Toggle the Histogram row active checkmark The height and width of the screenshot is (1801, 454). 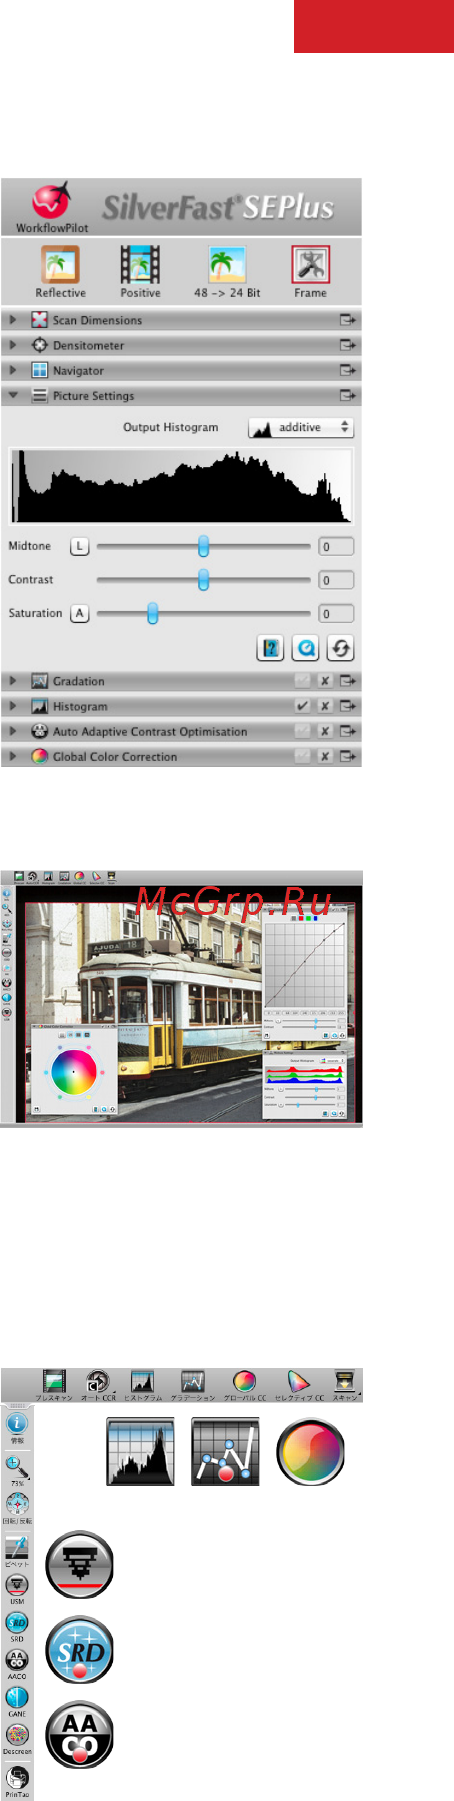tap(302, 706)
